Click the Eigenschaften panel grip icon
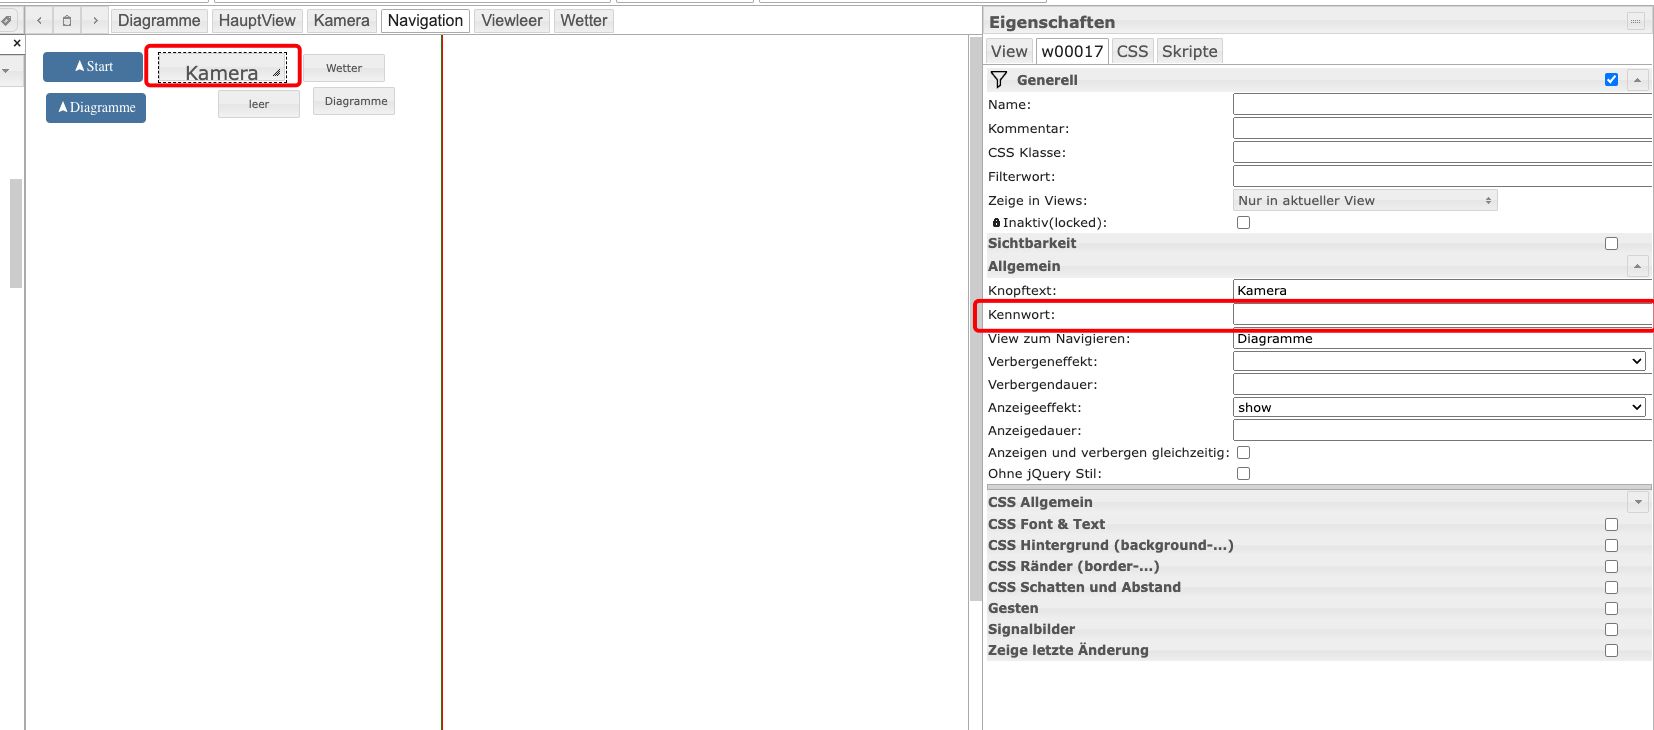The height and width of the screenshot is (730, 1654). (1635, 21)
